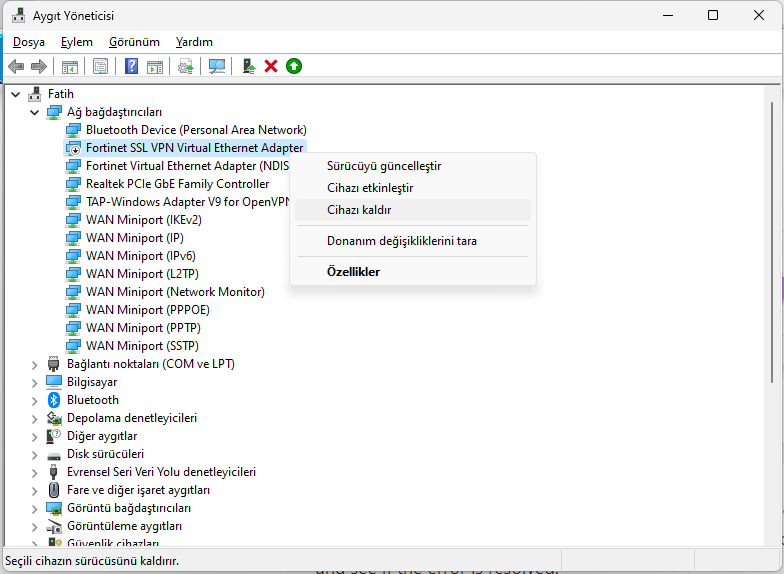Click Özellikler in the context menu
The width and height of the screenshot is (784, 574).
353,272
